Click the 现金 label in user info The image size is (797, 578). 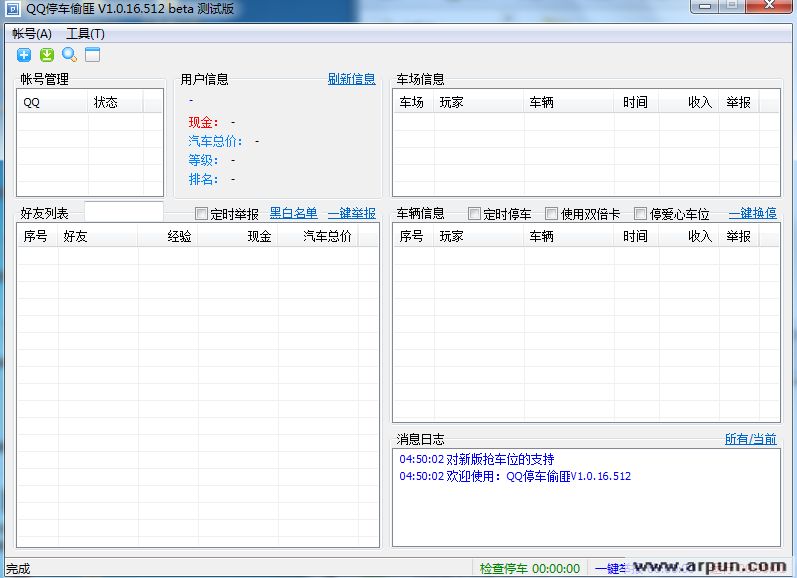[203, 122]
